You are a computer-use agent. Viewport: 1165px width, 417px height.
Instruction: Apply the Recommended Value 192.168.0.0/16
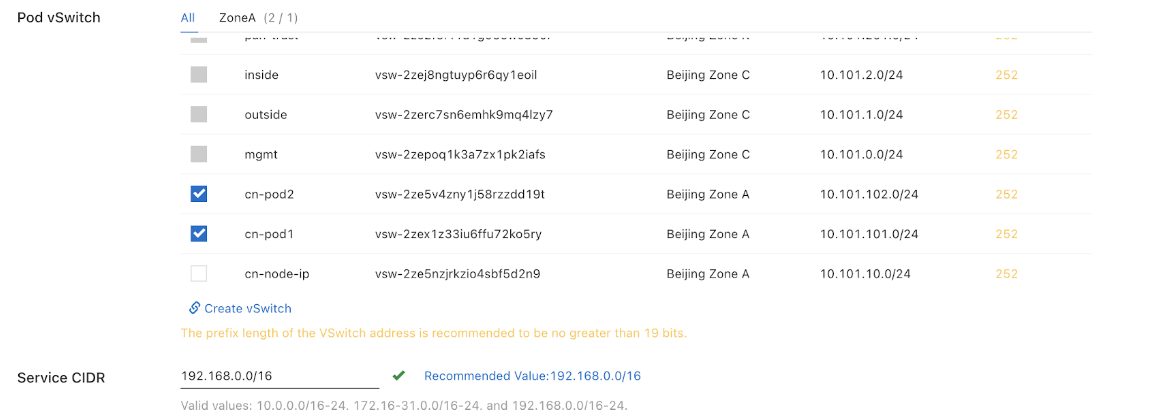point(532,376)
